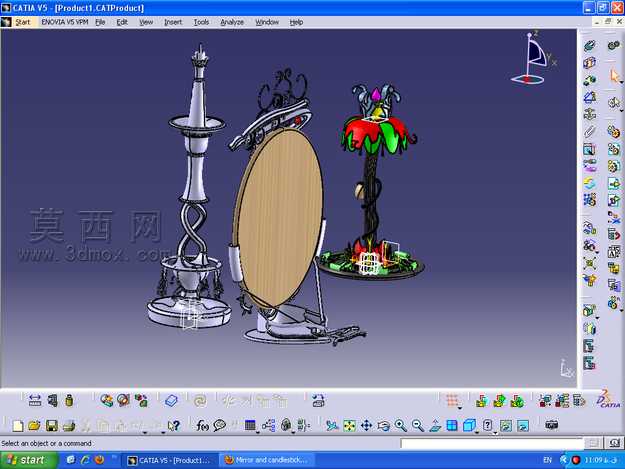
Task: Click the Assembly Design workbench icon
Action: coord(614,45)
